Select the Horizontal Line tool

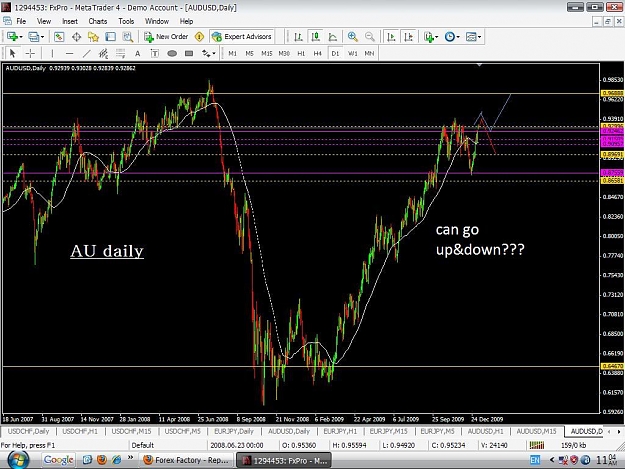pos(69,53)
